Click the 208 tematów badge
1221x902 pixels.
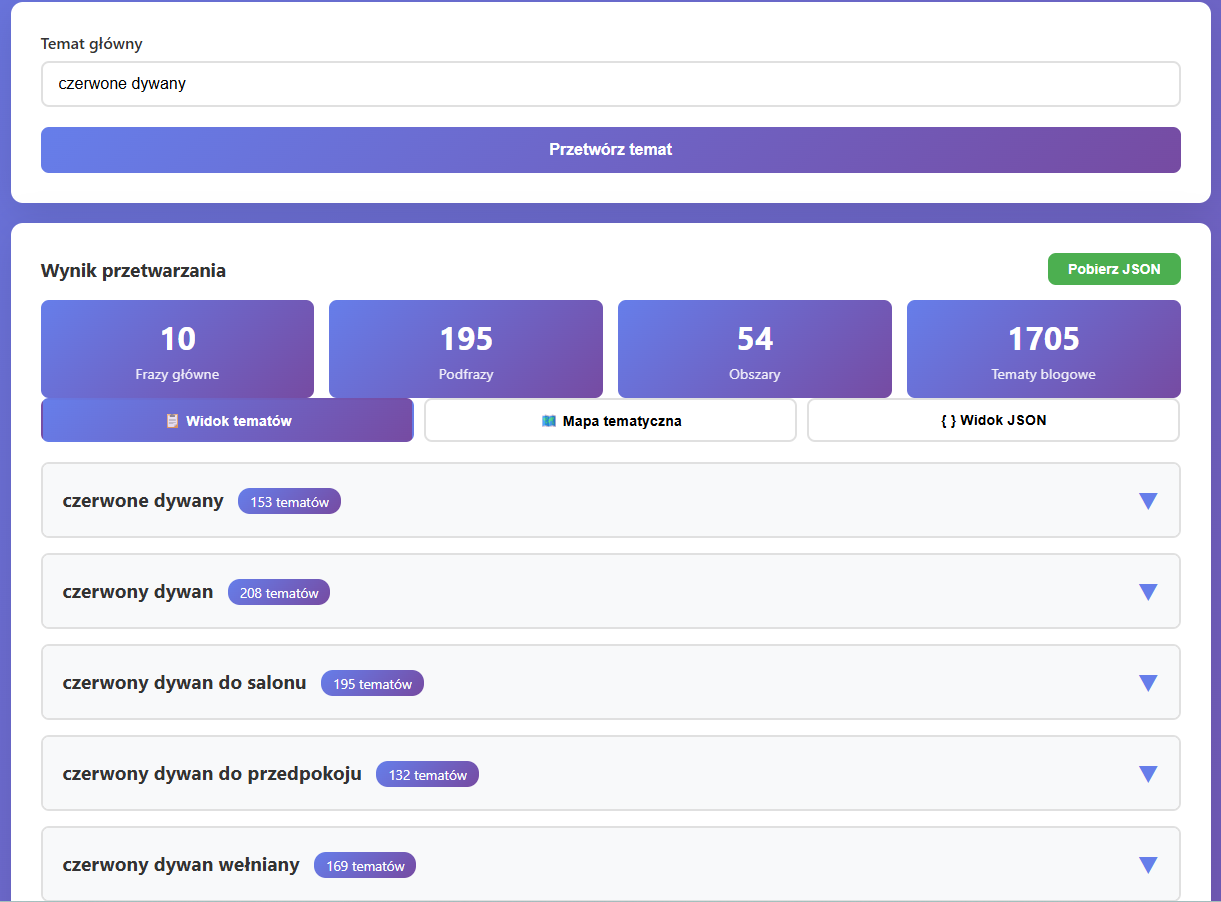point(279,593)
